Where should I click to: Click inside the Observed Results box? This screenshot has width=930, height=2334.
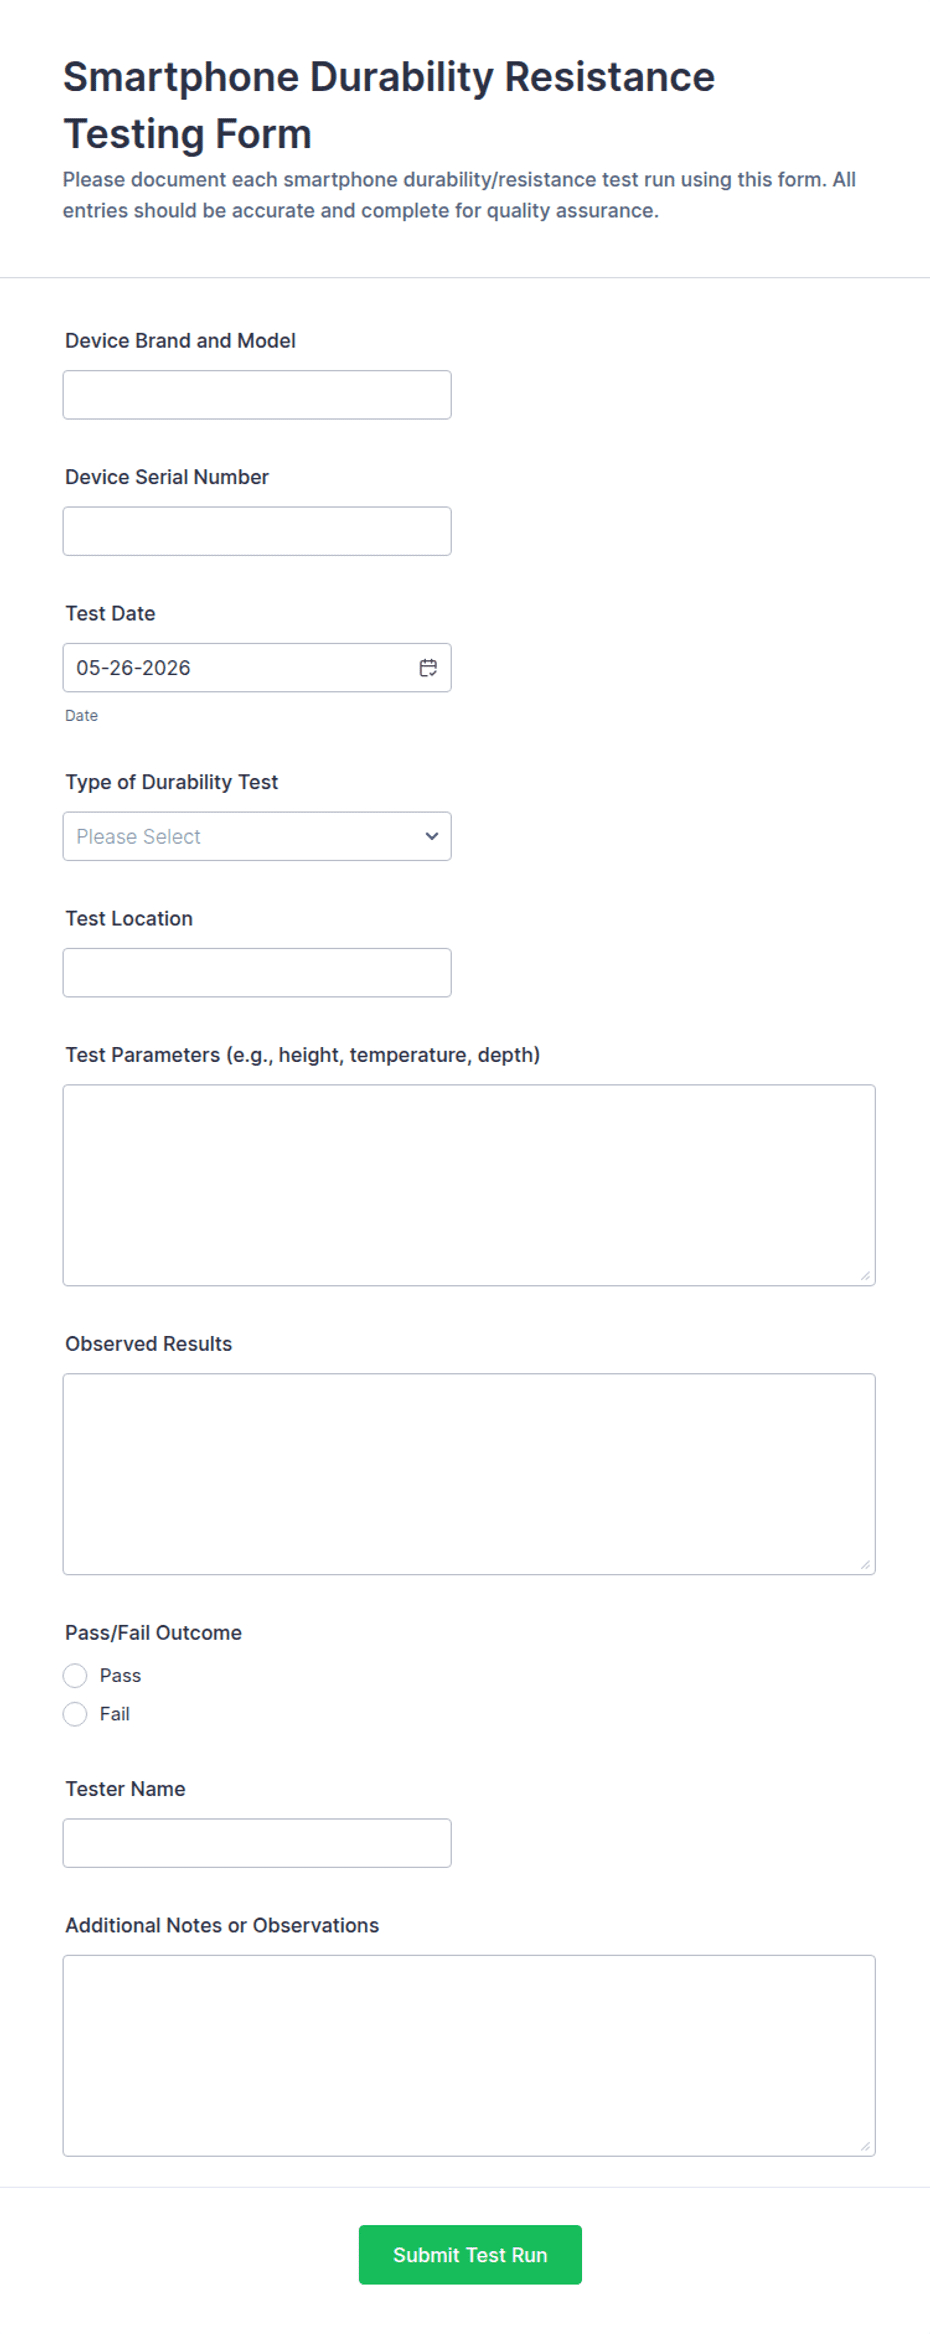point(469,1474)
